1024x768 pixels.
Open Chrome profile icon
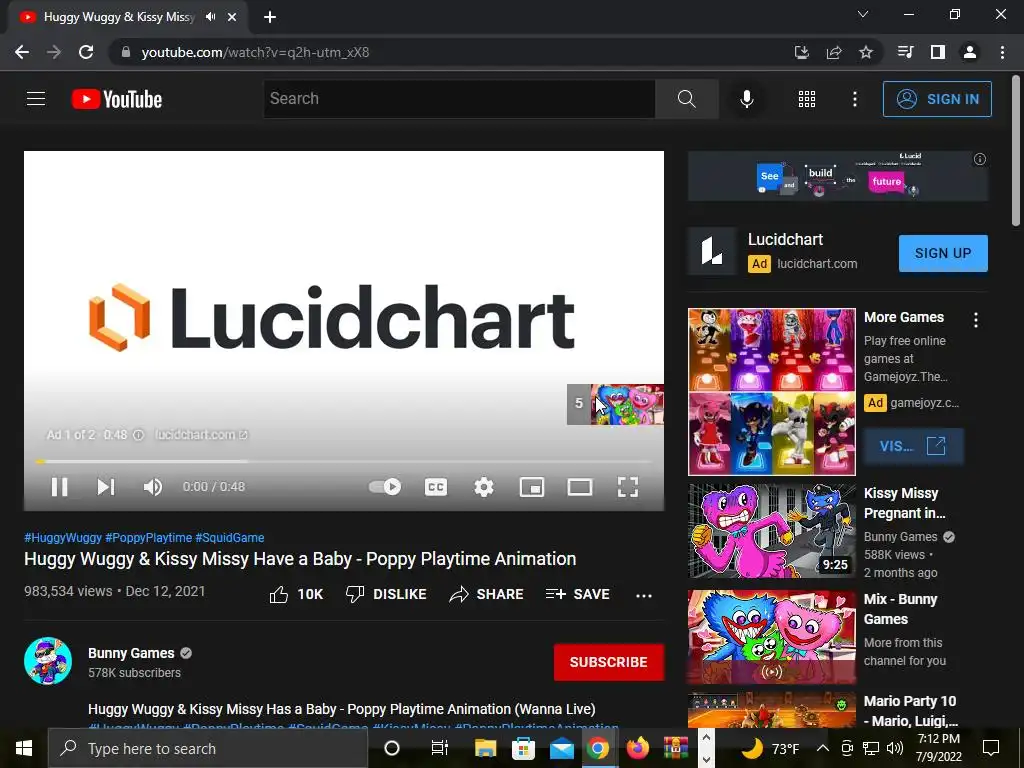click(970, 52)
